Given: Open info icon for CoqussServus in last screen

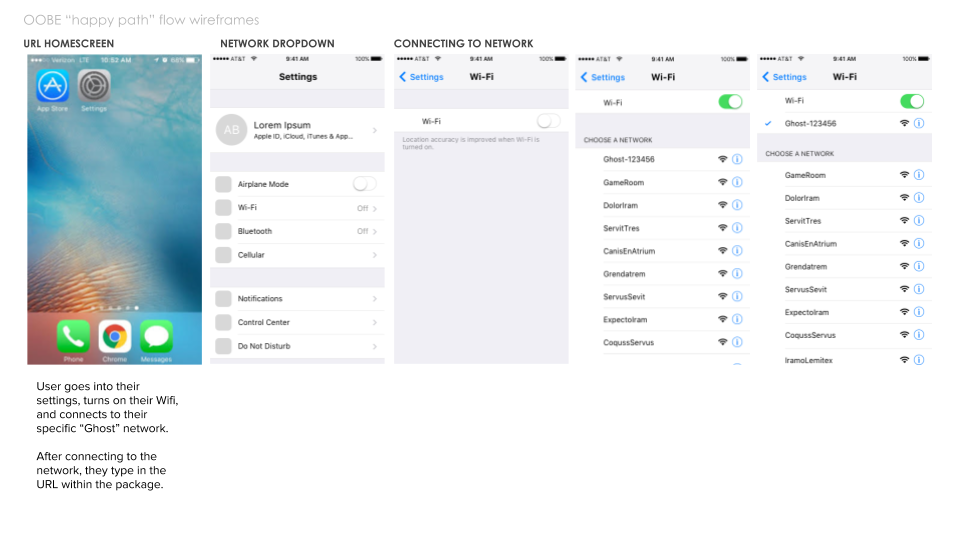Looking at the screenshot, I should (x=919, y=335).
